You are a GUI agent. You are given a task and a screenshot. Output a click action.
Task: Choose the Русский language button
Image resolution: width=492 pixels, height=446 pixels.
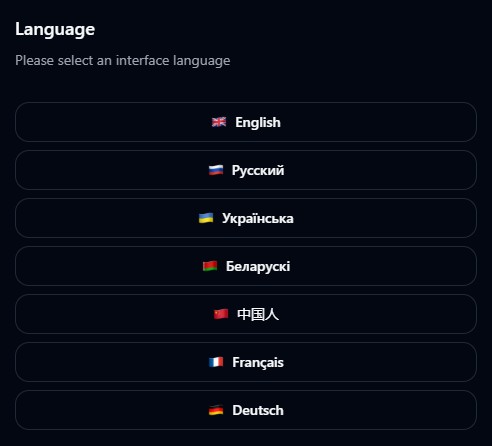click(246, 170)
